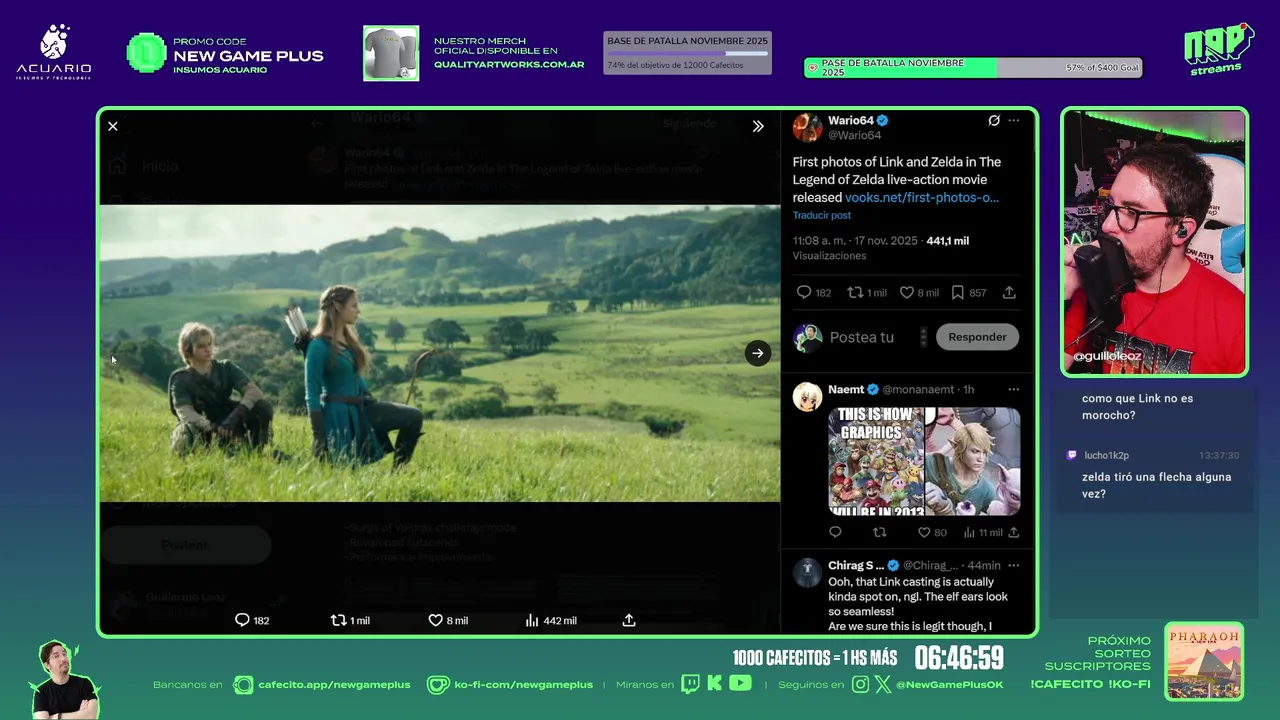Viewport: 1280px width, 720px height.
Task: Click the QUALITYARTWORKS.COM.AR text
Action: click(x=509, y=64)
